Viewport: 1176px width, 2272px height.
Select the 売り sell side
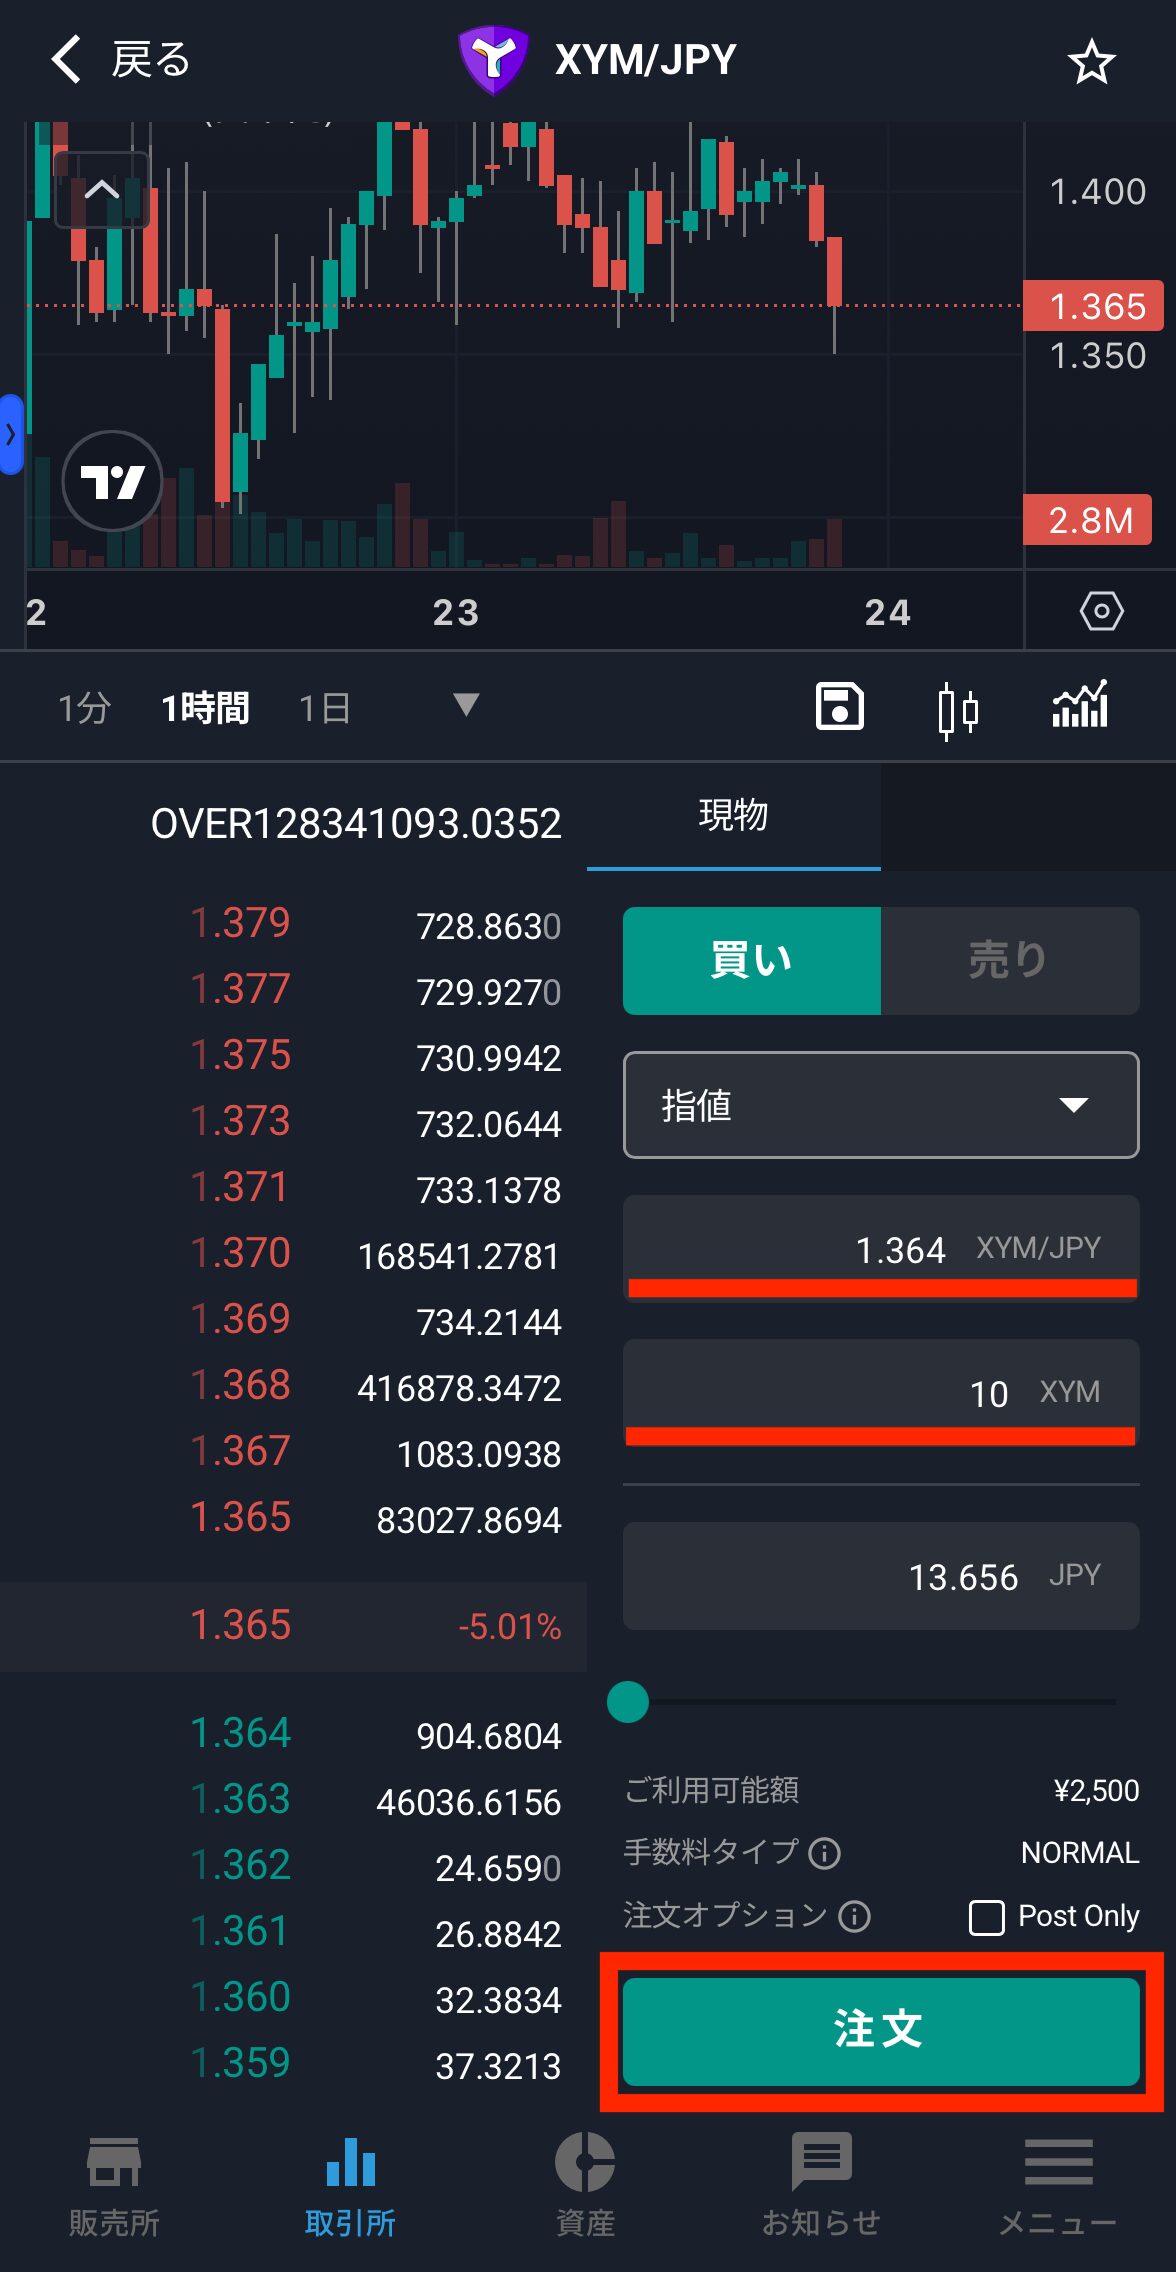(1010, 960)
